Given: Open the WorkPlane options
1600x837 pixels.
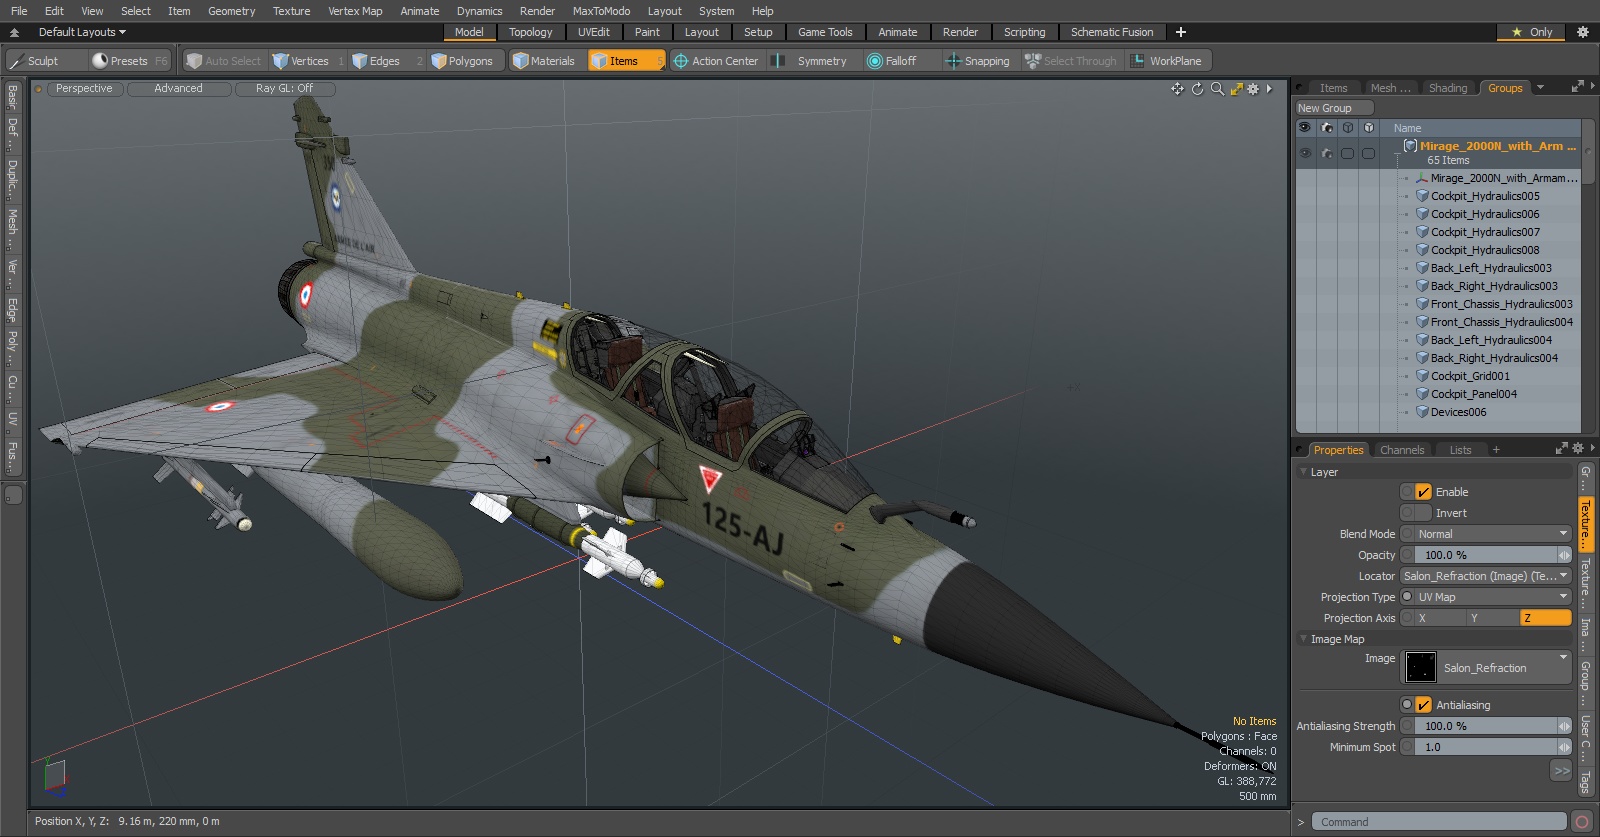Looking at the screenshot, I should point(1166,61).
